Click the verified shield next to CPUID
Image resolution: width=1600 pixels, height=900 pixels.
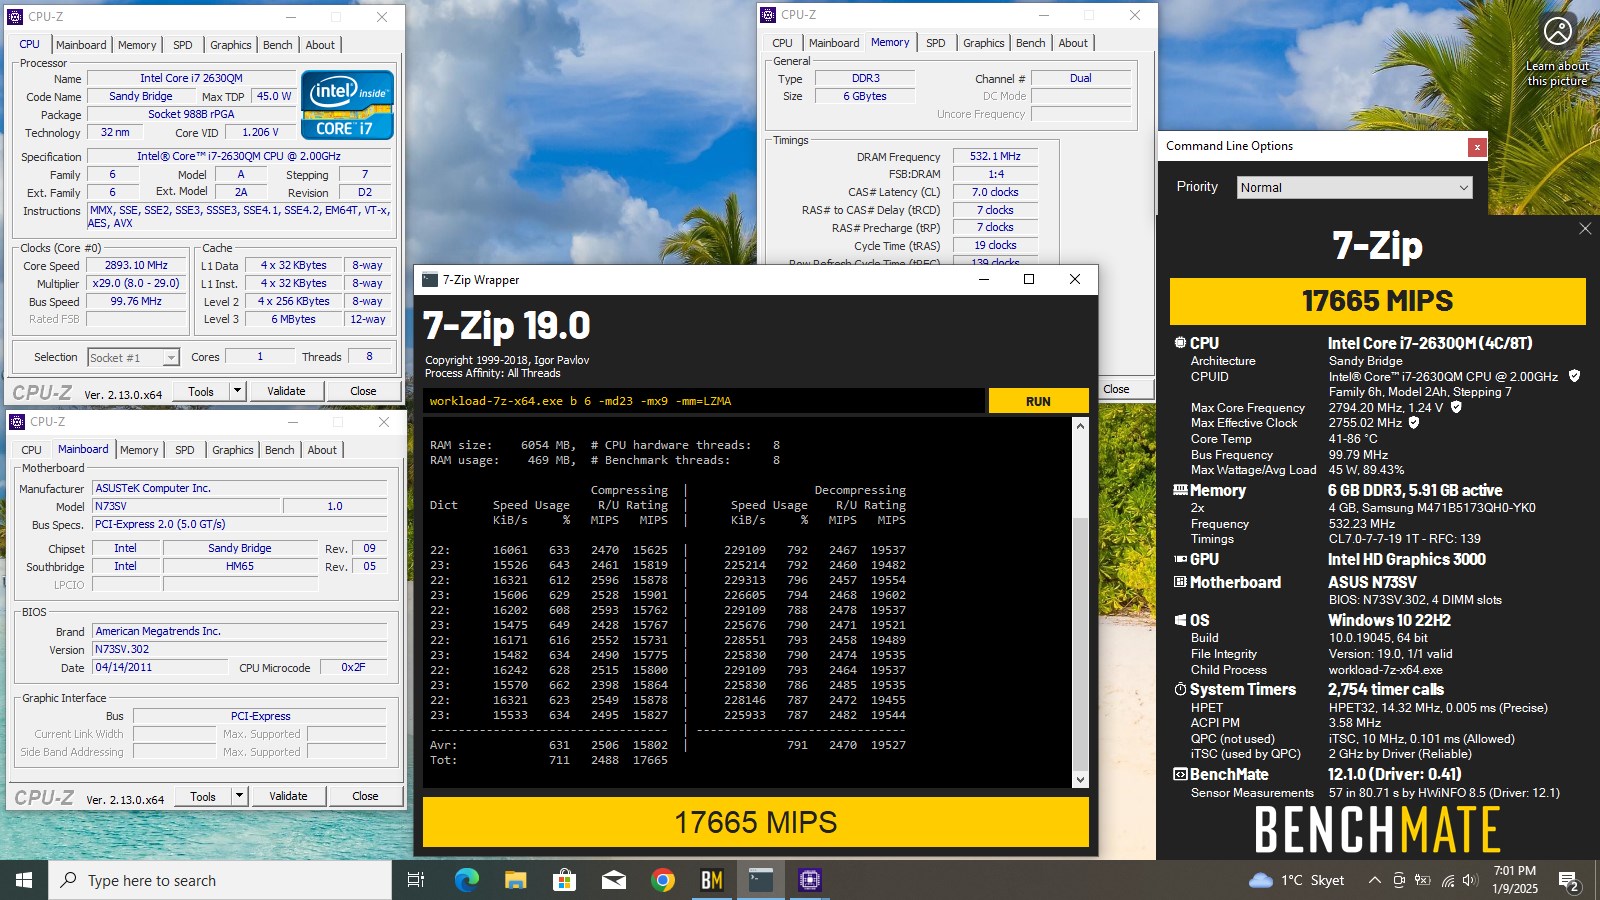point(1574,376)
